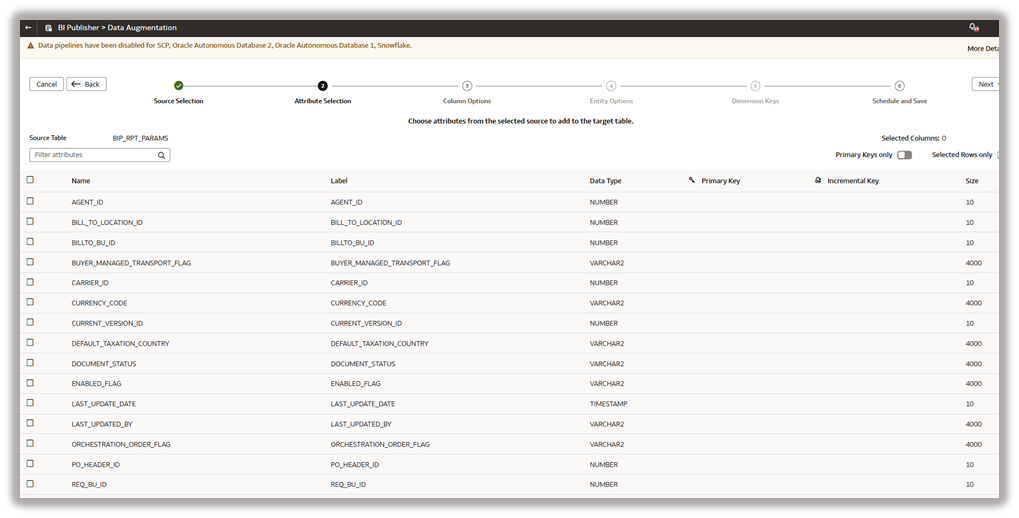The width and height of the screenshot is (1019, 518).
Task: Check the BILLTO_BU_ID row checkbox
Action: coord(30,241)
